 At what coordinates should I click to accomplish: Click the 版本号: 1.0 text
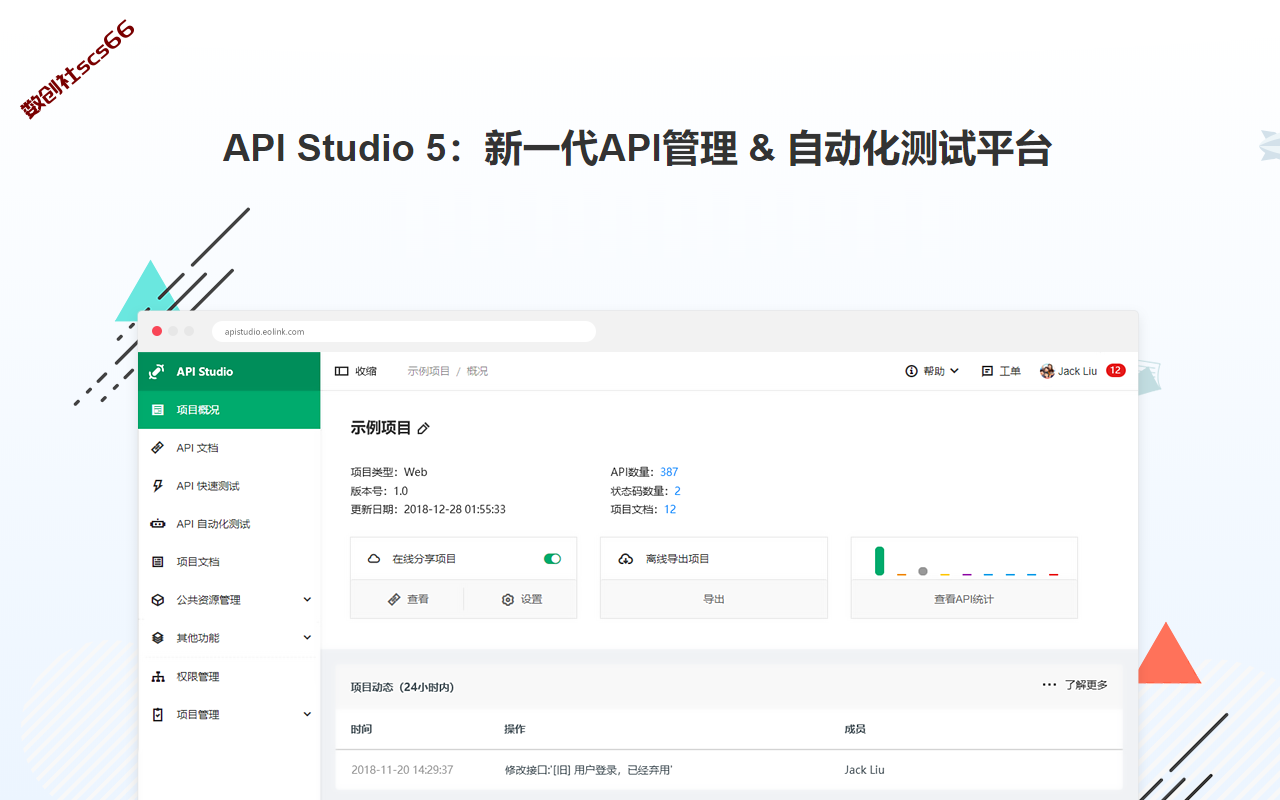[x=379, y=491]
